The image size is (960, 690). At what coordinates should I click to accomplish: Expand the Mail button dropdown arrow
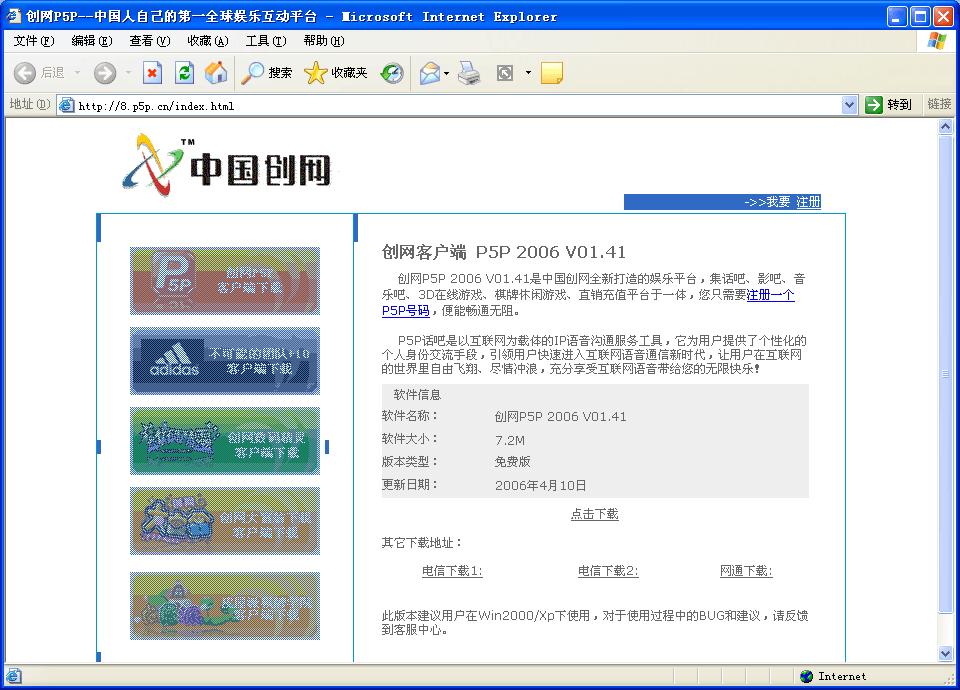[x=446, y=73]
